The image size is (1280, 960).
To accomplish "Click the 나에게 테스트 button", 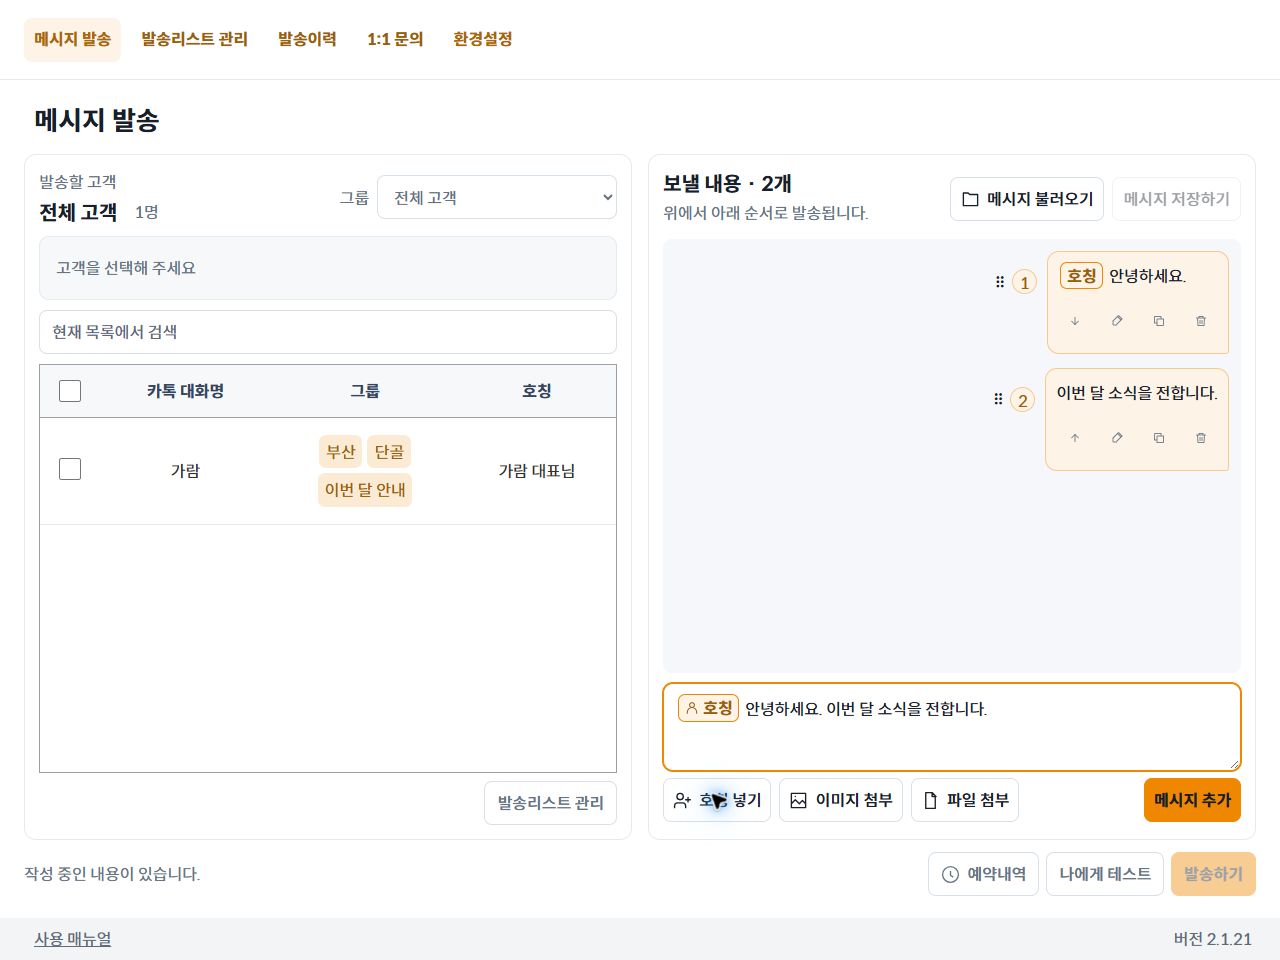I will tap(1105, 874).
